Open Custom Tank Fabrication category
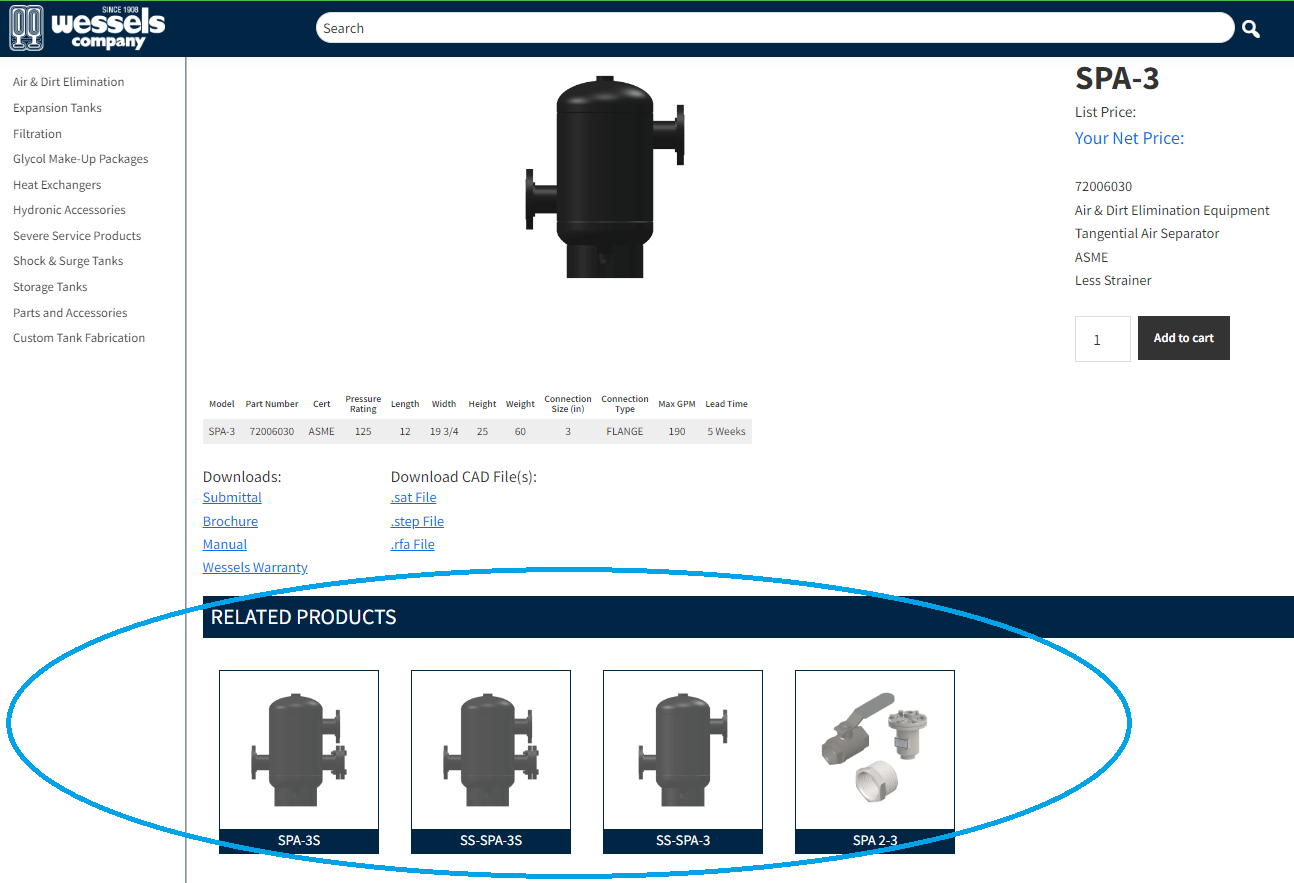The image size is (1294, 883). click(79, 338)
